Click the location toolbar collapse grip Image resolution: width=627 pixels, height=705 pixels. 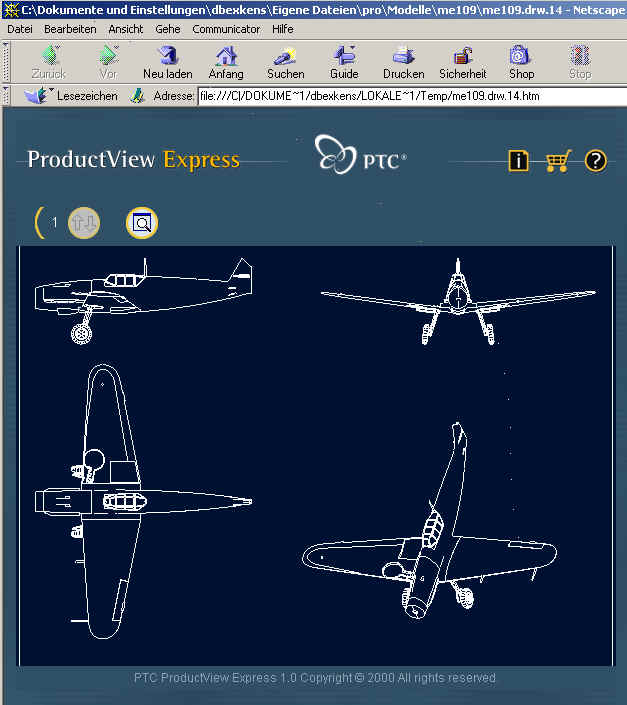click(6, 96)
